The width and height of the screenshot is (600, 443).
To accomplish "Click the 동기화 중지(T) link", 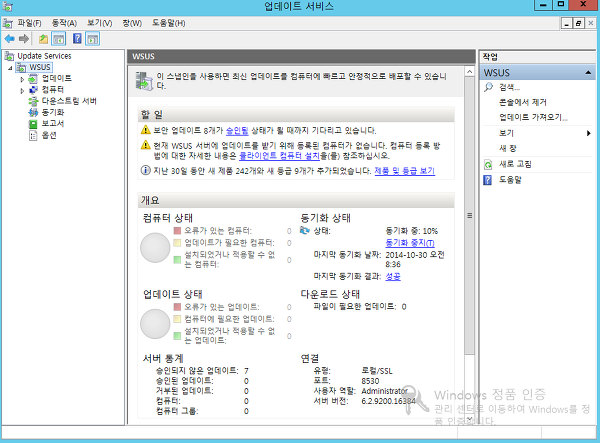I will click(x=410, y=243).
